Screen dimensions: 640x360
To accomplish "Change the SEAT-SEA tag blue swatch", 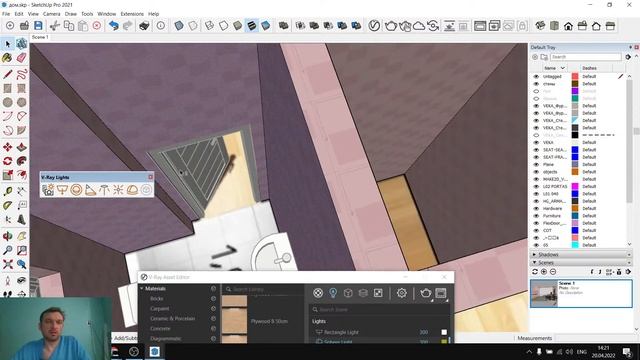I will pos(575,150).
